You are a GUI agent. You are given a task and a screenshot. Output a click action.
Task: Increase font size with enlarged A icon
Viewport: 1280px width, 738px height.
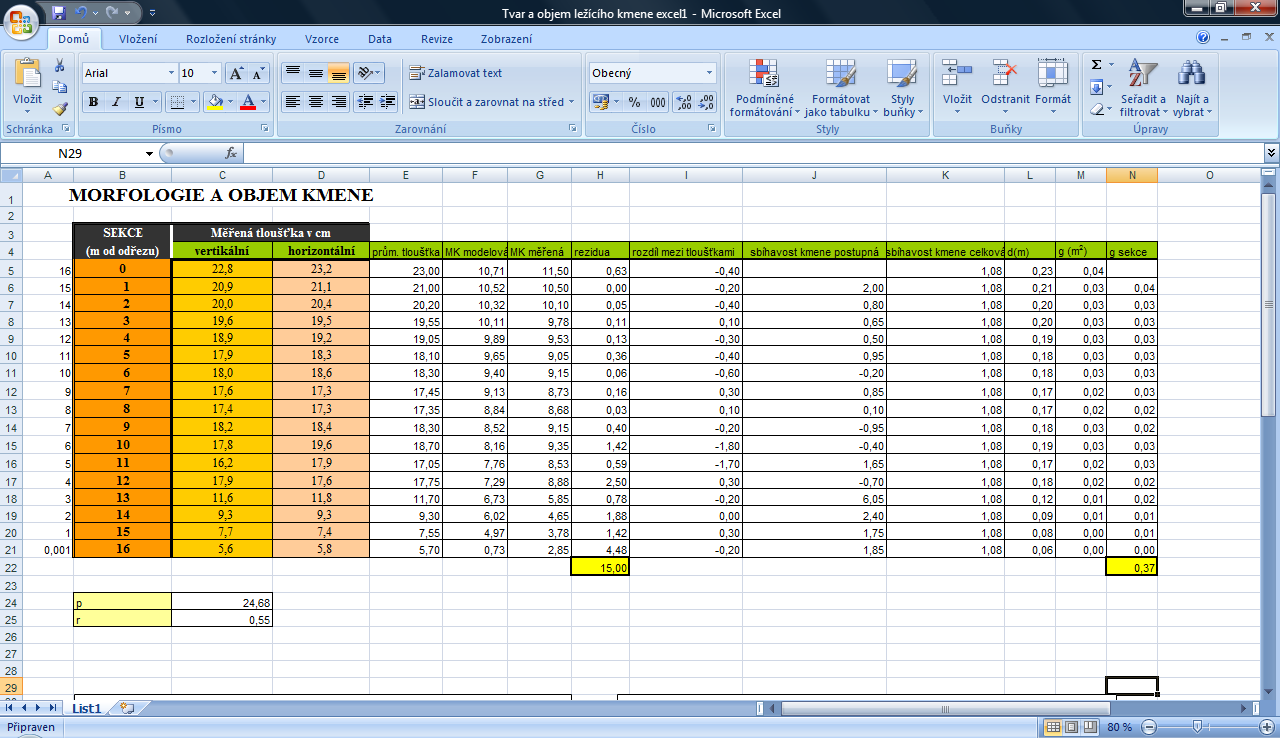[x=236, y=73]
